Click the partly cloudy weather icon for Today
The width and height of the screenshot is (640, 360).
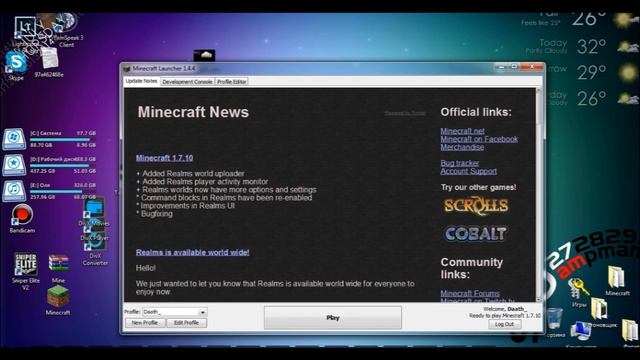coord(627,47)
